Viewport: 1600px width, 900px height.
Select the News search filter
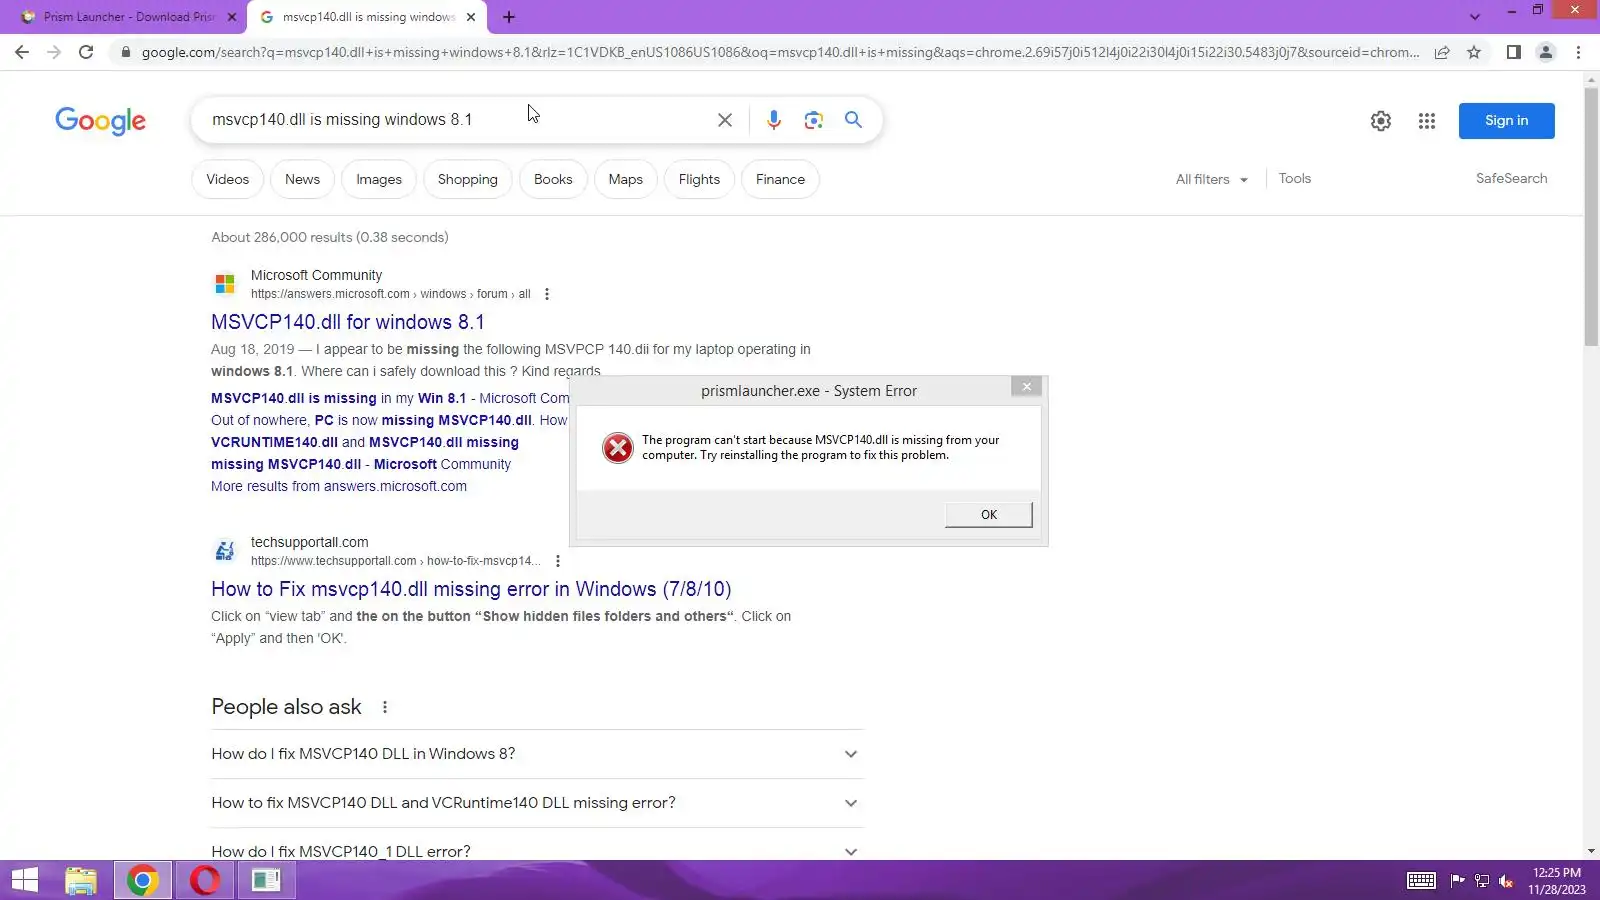point(302,179)
